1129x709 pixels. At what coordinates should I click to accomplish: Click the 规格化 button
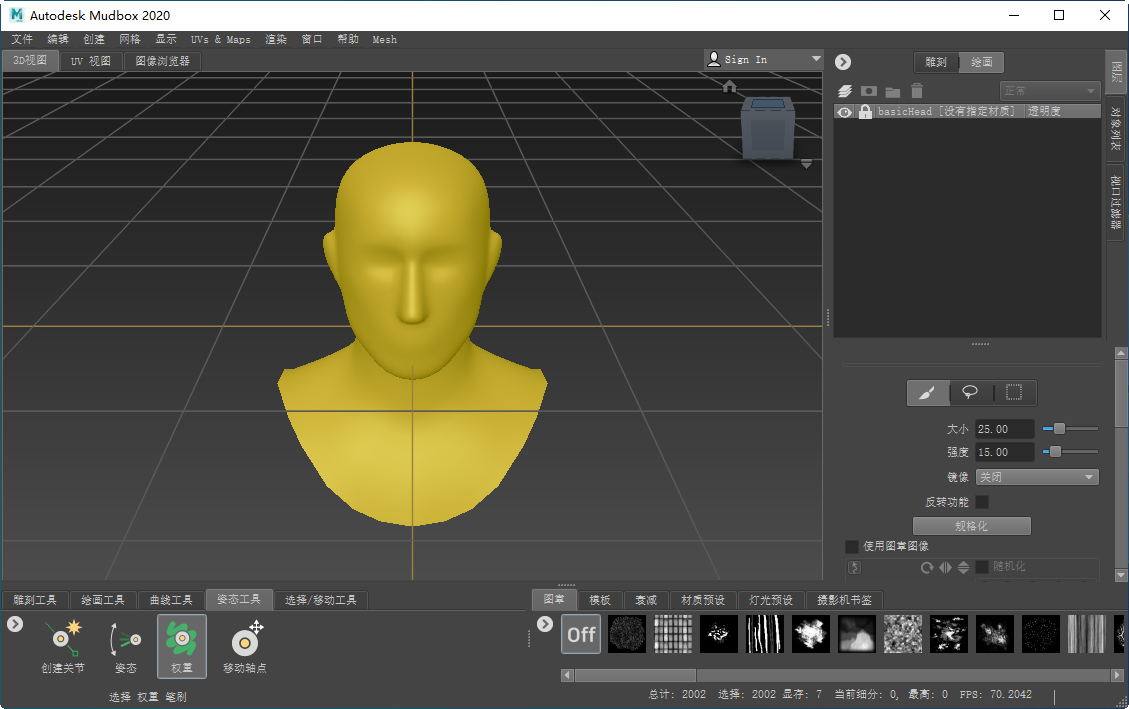click(971, 526)
